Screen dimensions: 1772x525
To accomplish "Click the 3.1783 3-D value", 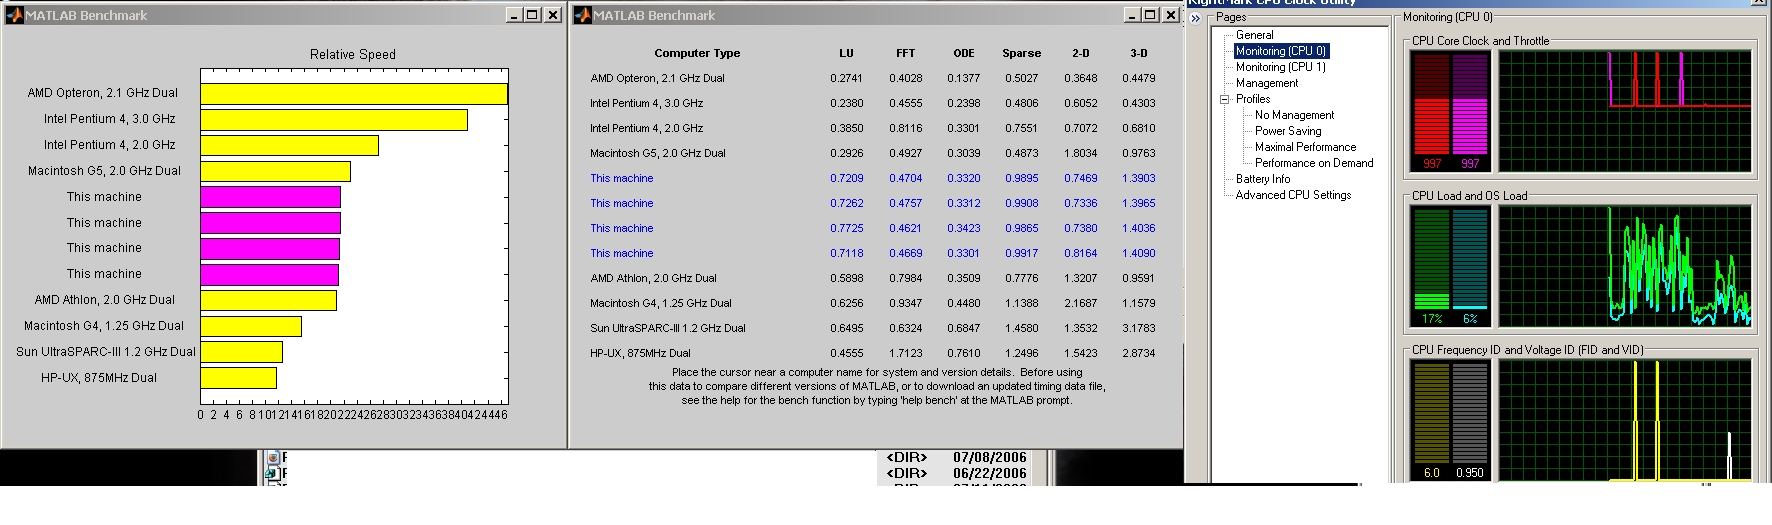I will pos(1138,328).
